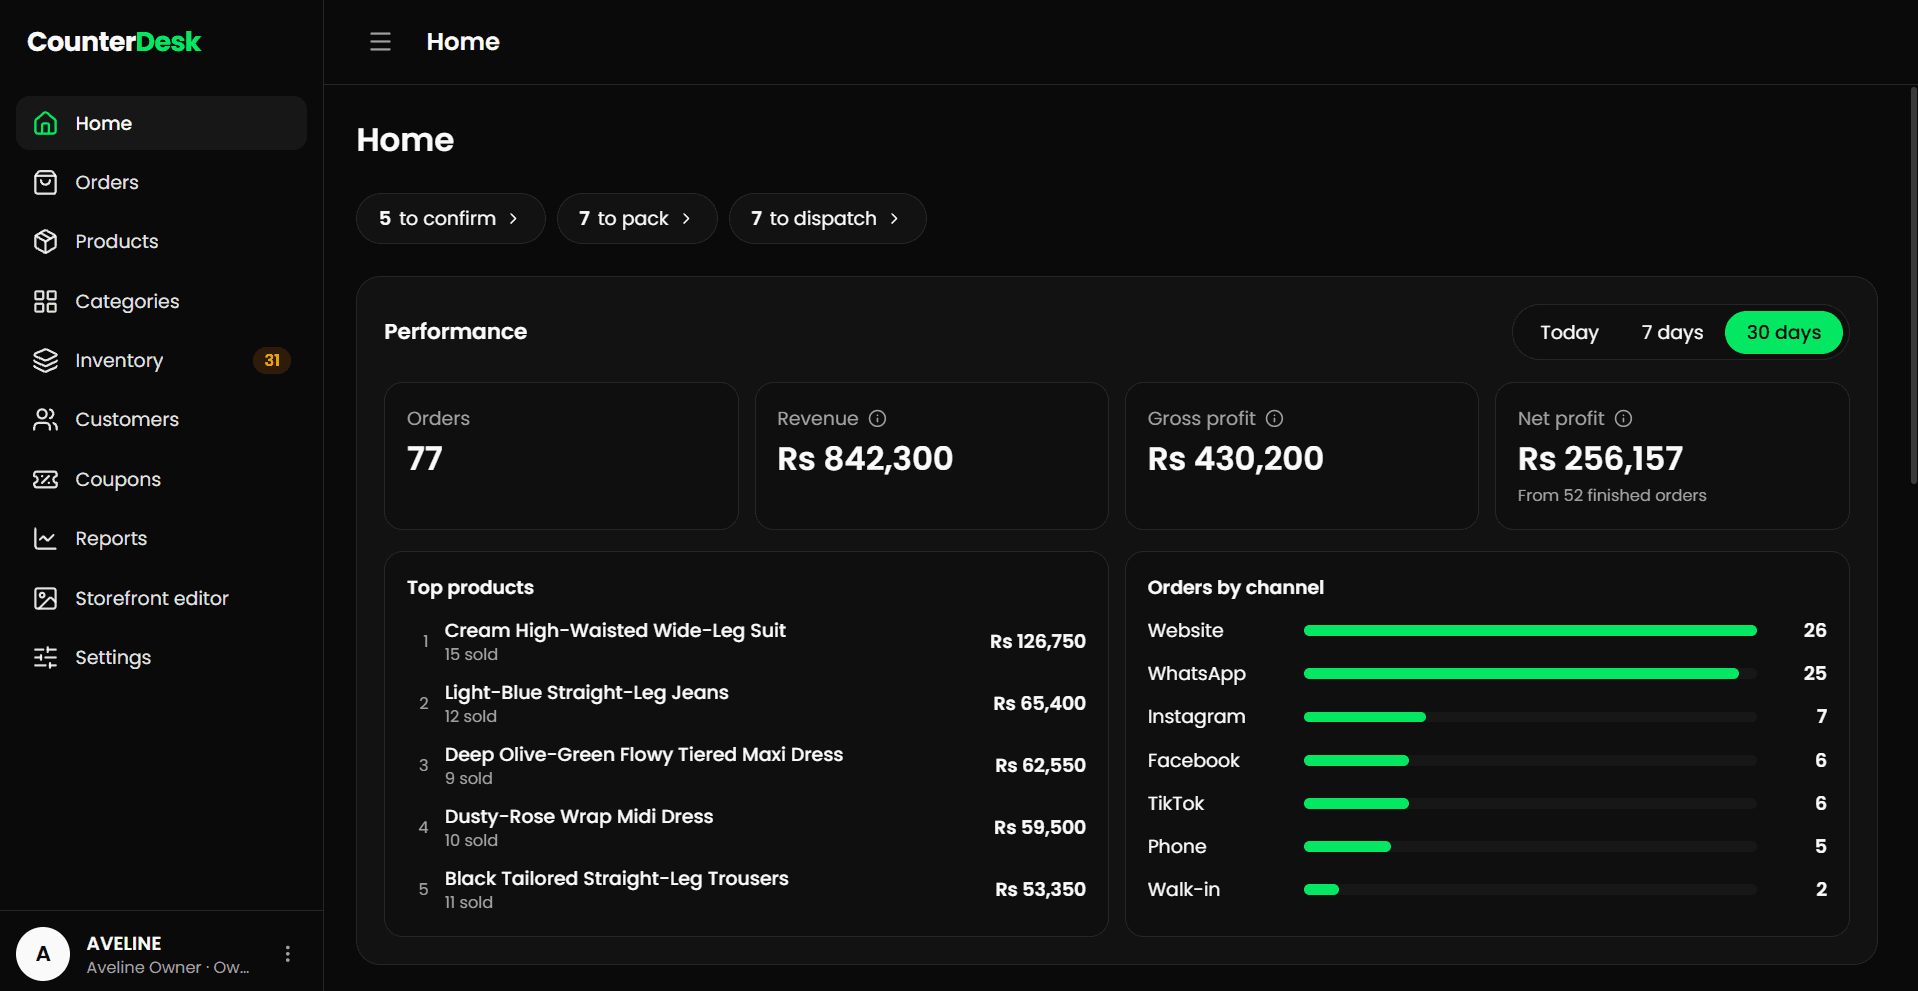
Task: Click the Home house icon in sidebar
Action: (x=45, y=123)
